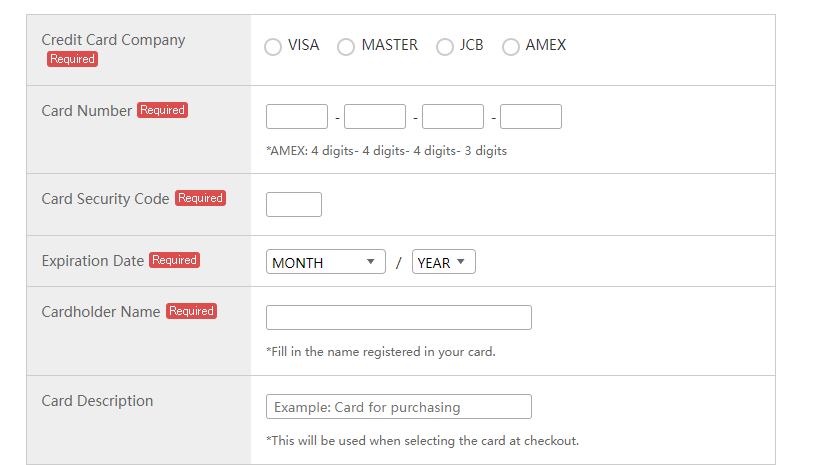Open the MONTH expiration dropdown
The height and width of the screenshot is (465, 818).
[x=325, y=262]
